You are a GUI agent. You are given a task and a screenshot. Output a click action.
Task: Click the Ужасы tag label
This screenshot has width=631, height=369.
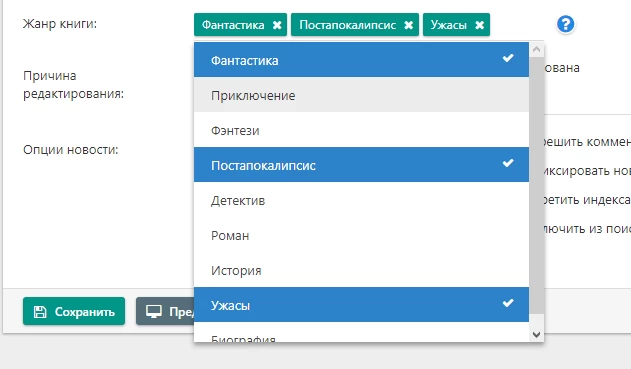tap(449, 25)
